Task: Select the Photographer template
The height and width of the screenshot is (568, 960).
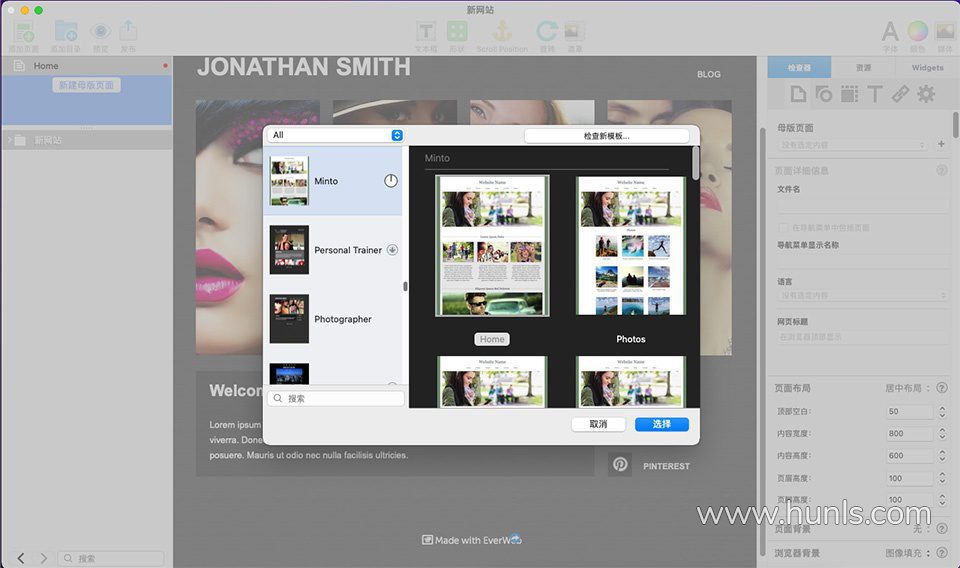Action: tap(332, 319)
